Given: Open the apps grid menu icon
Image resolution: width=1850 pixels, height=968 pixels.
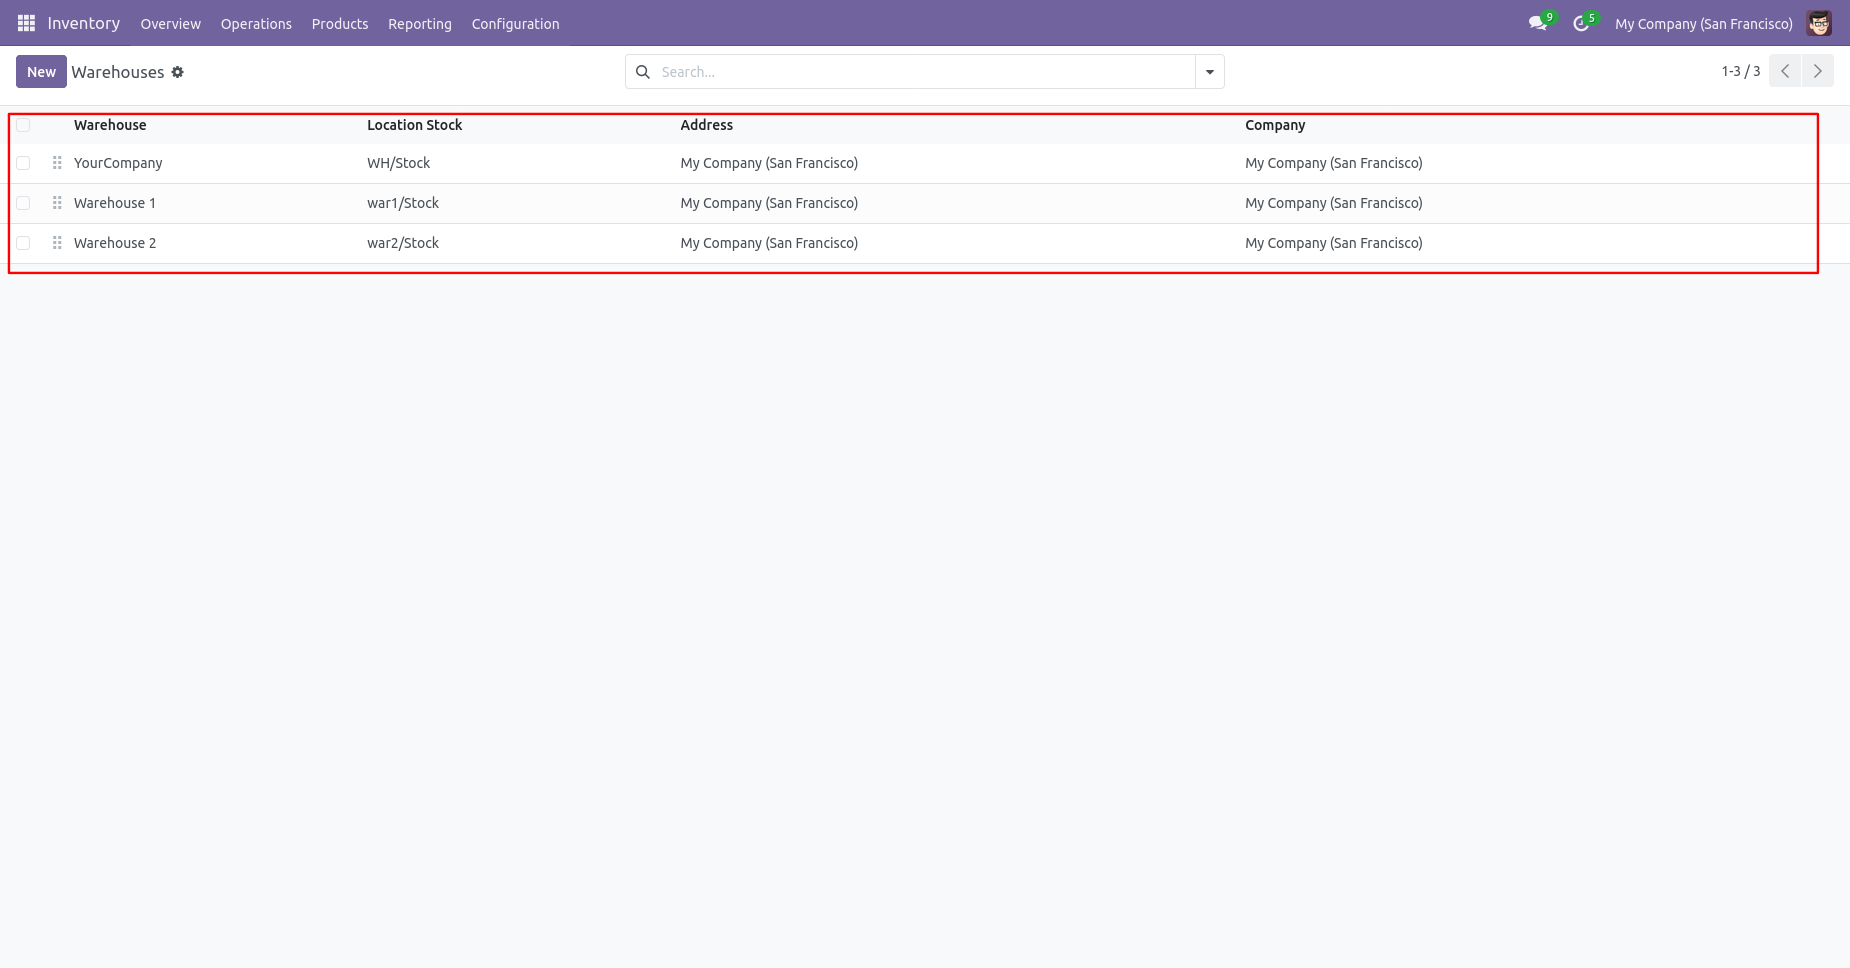Looking at the screenshot, I should point(26,23).
